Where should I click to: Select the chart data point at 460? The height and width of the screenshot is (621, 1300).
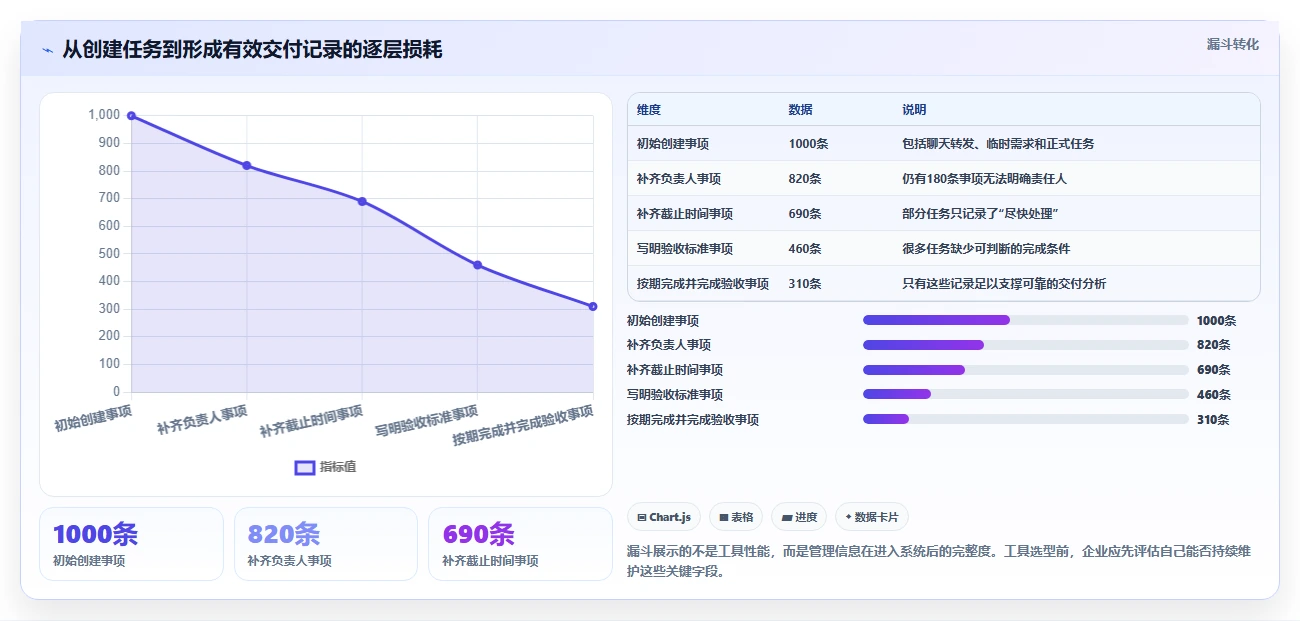(x=478, y=265)
